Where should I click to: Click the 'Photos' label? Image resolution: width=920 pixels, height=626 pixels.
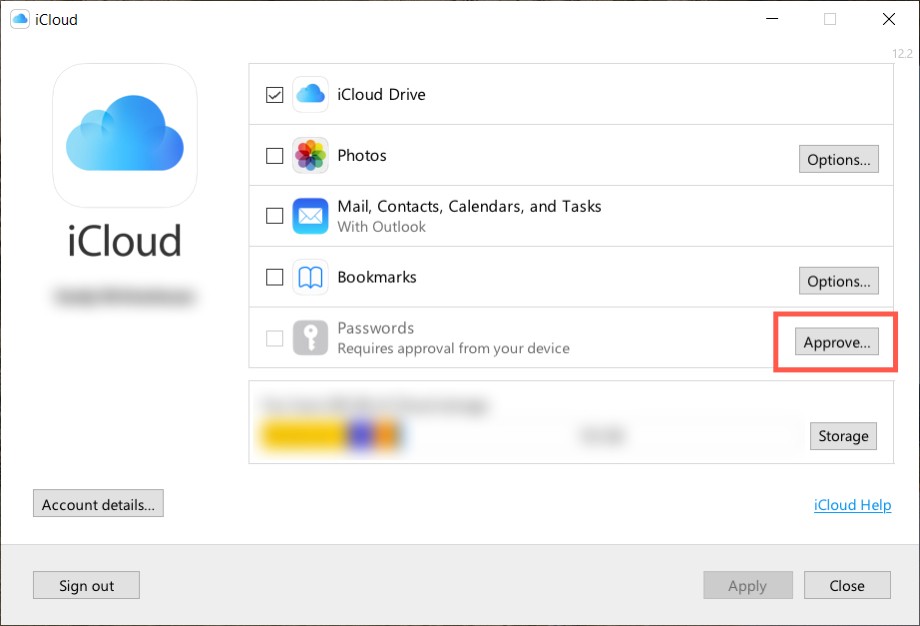tap(362, 155)
